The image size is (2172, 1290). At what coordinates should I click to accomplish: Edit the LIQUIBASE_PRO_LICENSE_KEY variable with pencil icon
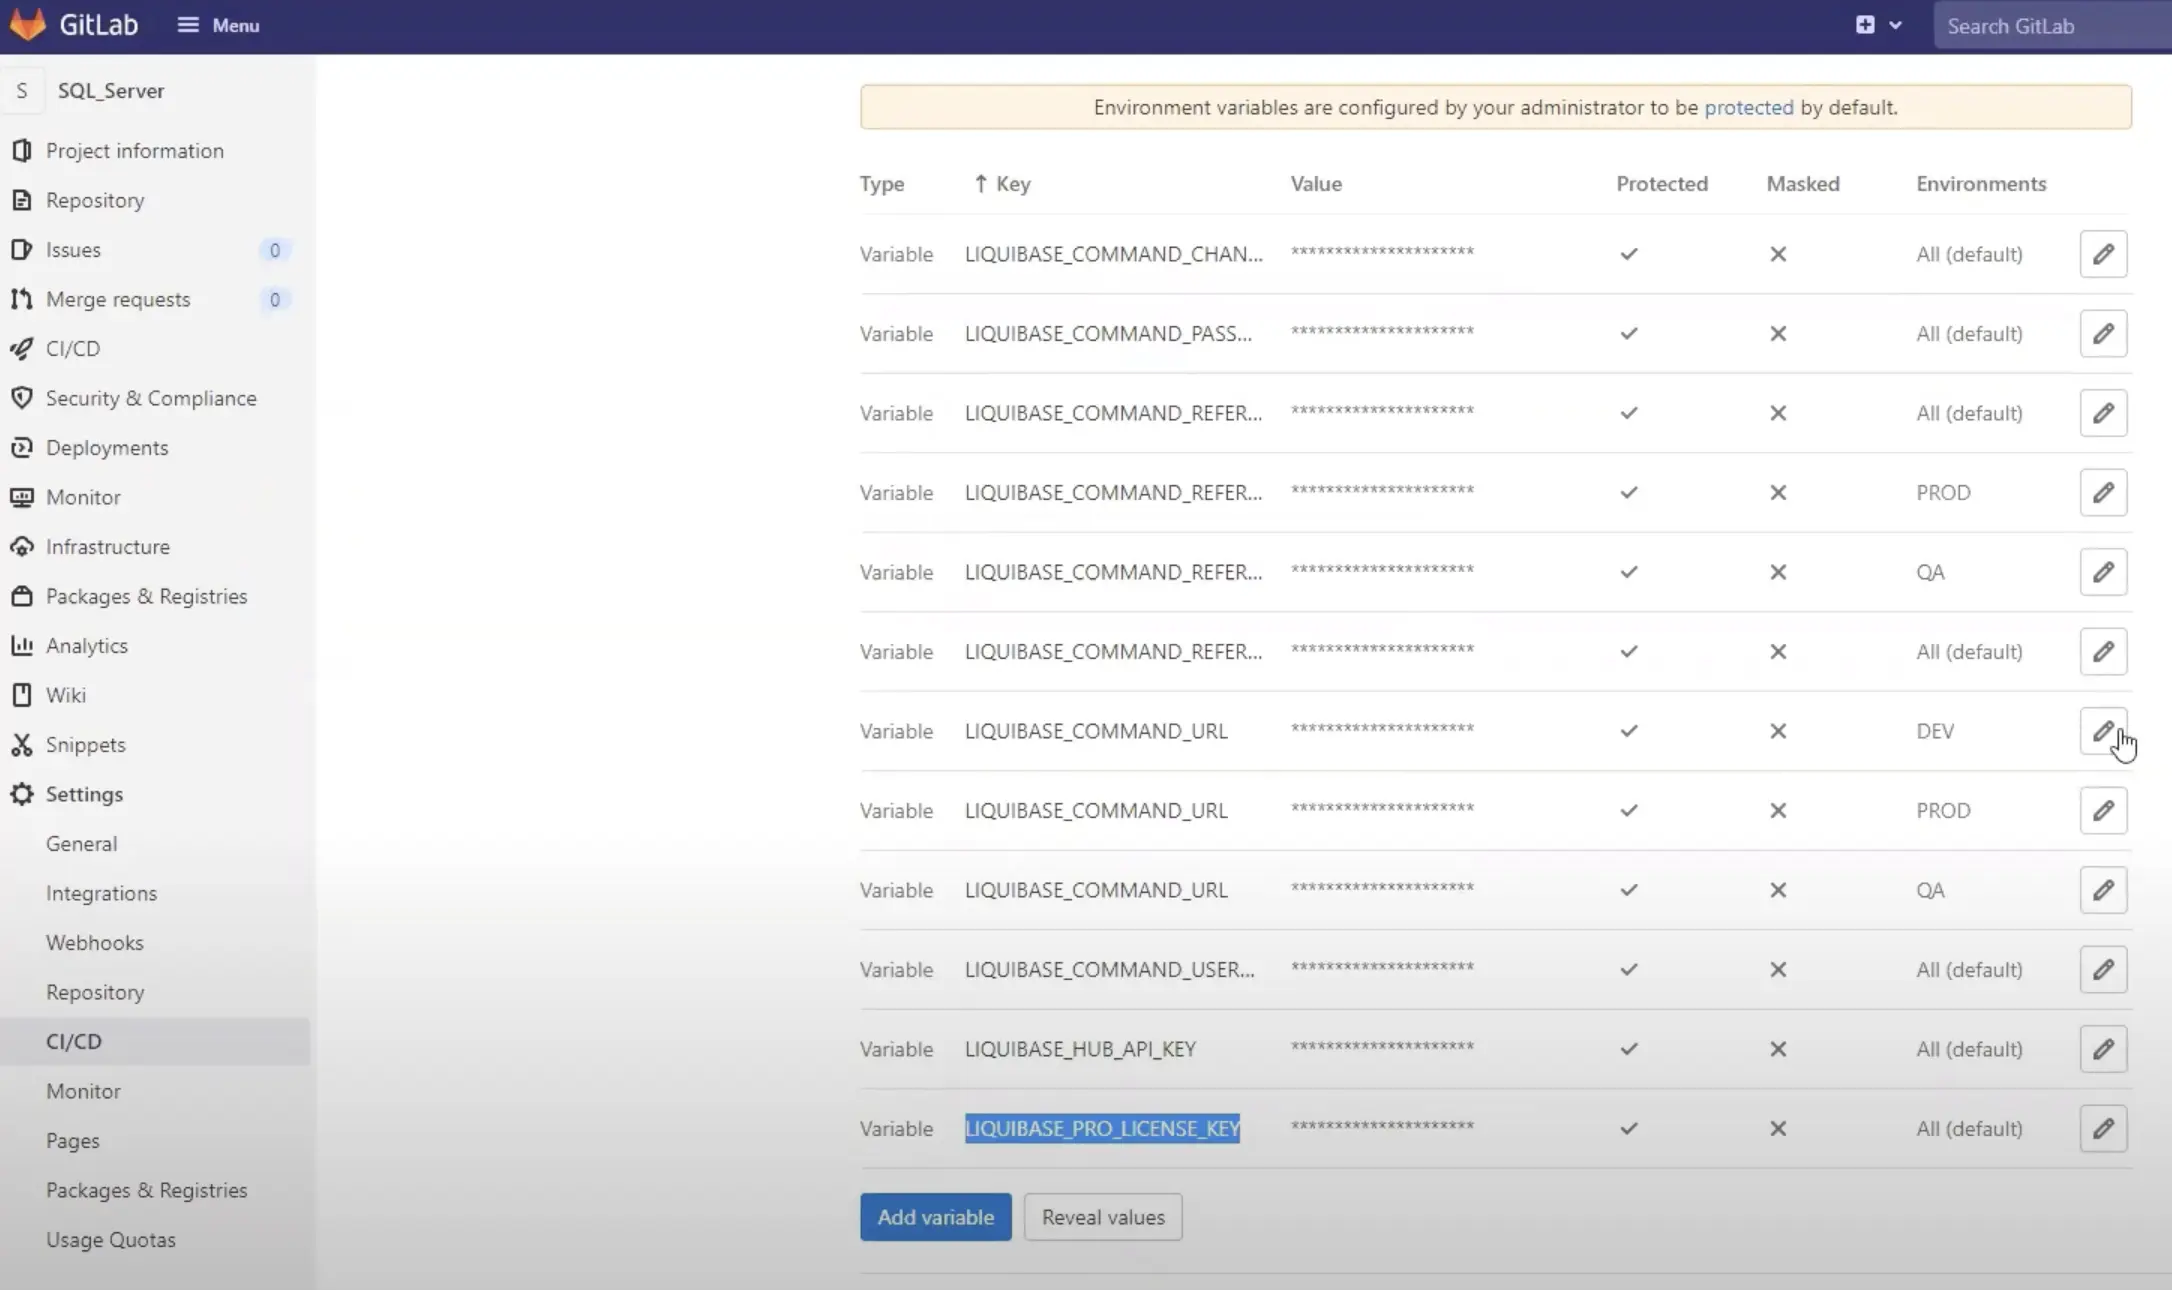(2103, 1128)
